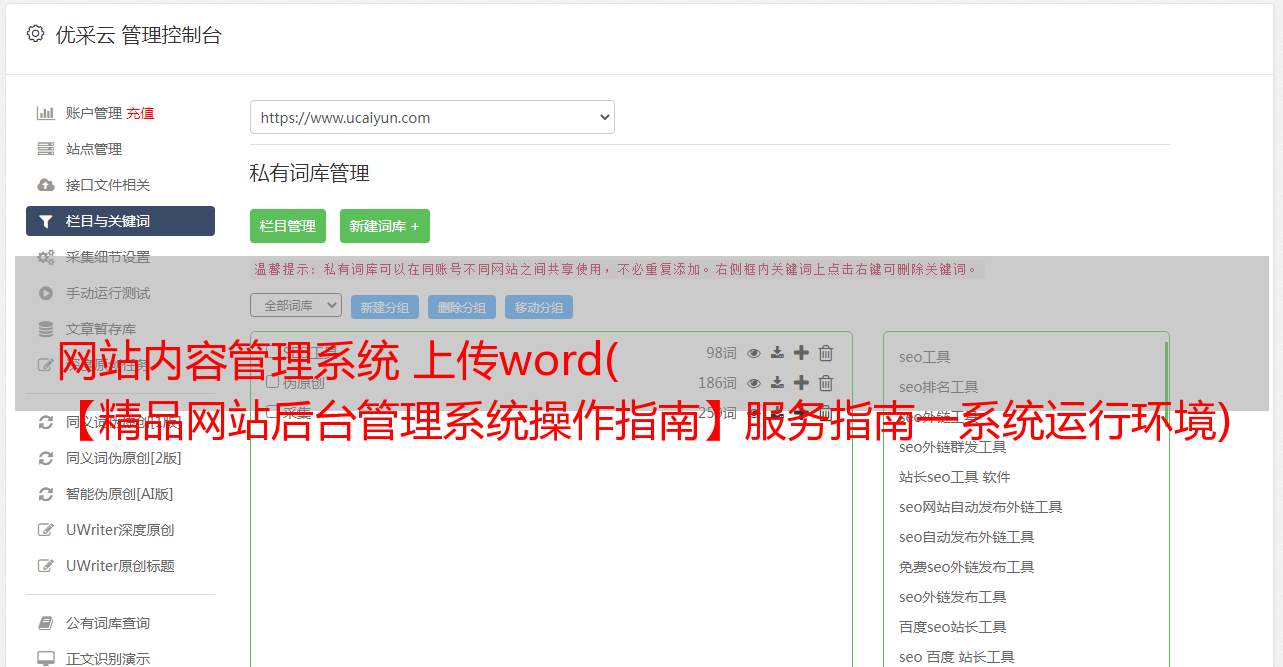Open the 栏目与关键词 sidebar item
The height and width of the screenshot is (667, 1283).
120,221
